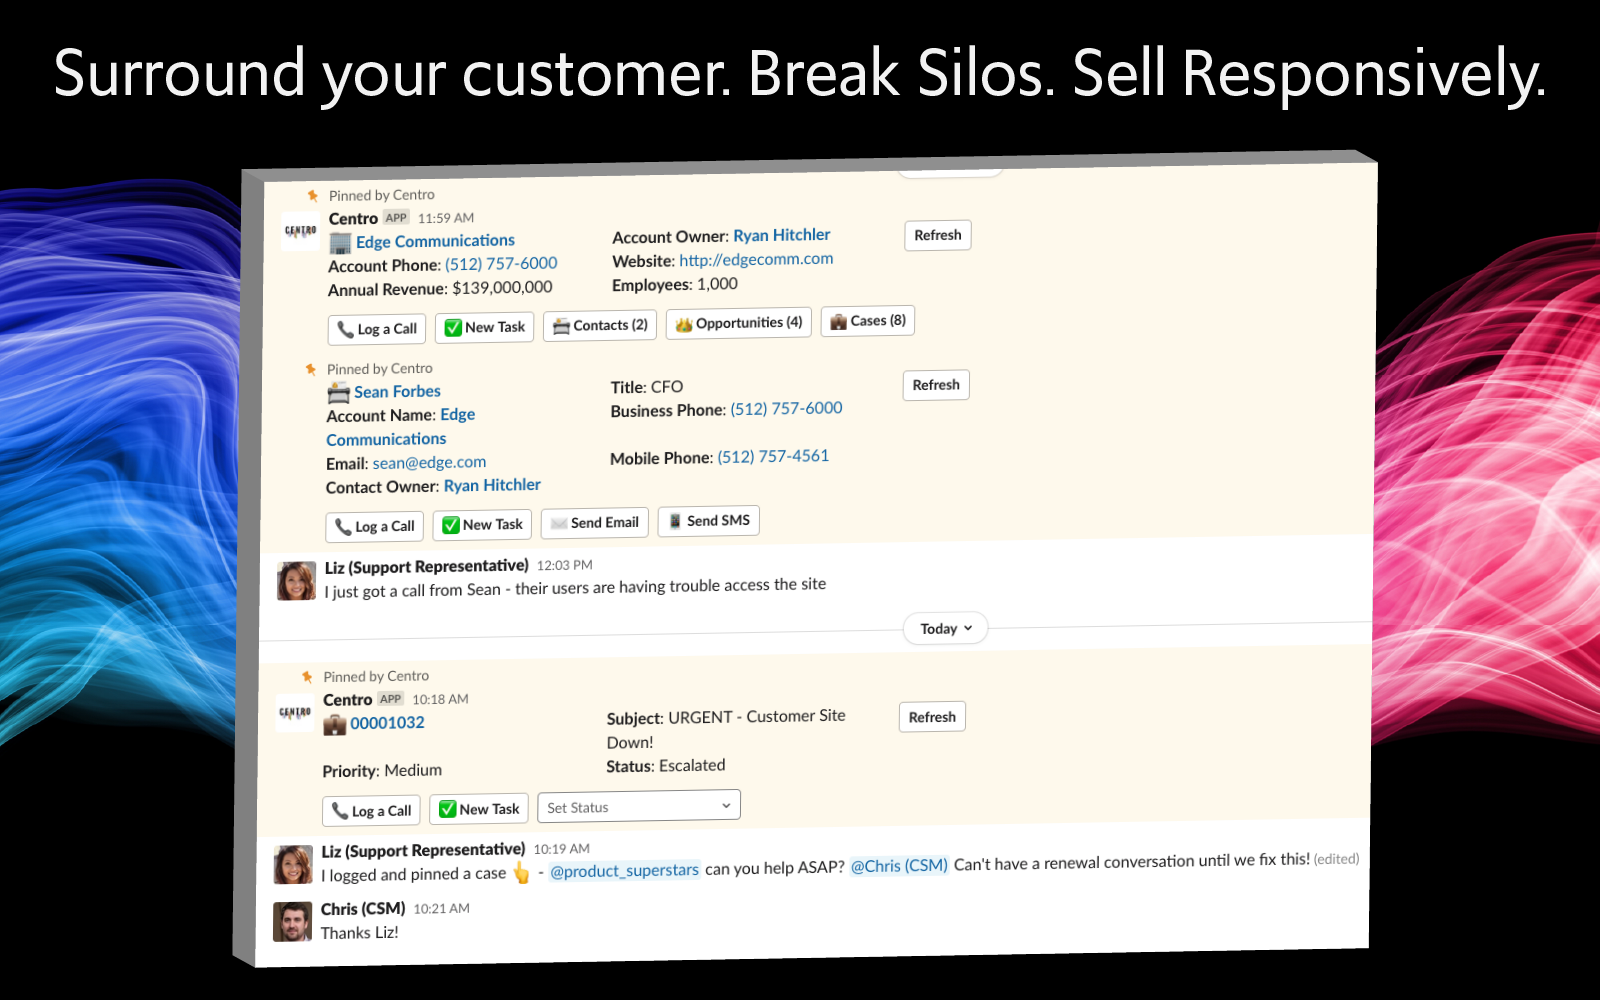1600x1000 pixels.
Task: Click the Cases (8) briefcase button
Action: (868, 321)
